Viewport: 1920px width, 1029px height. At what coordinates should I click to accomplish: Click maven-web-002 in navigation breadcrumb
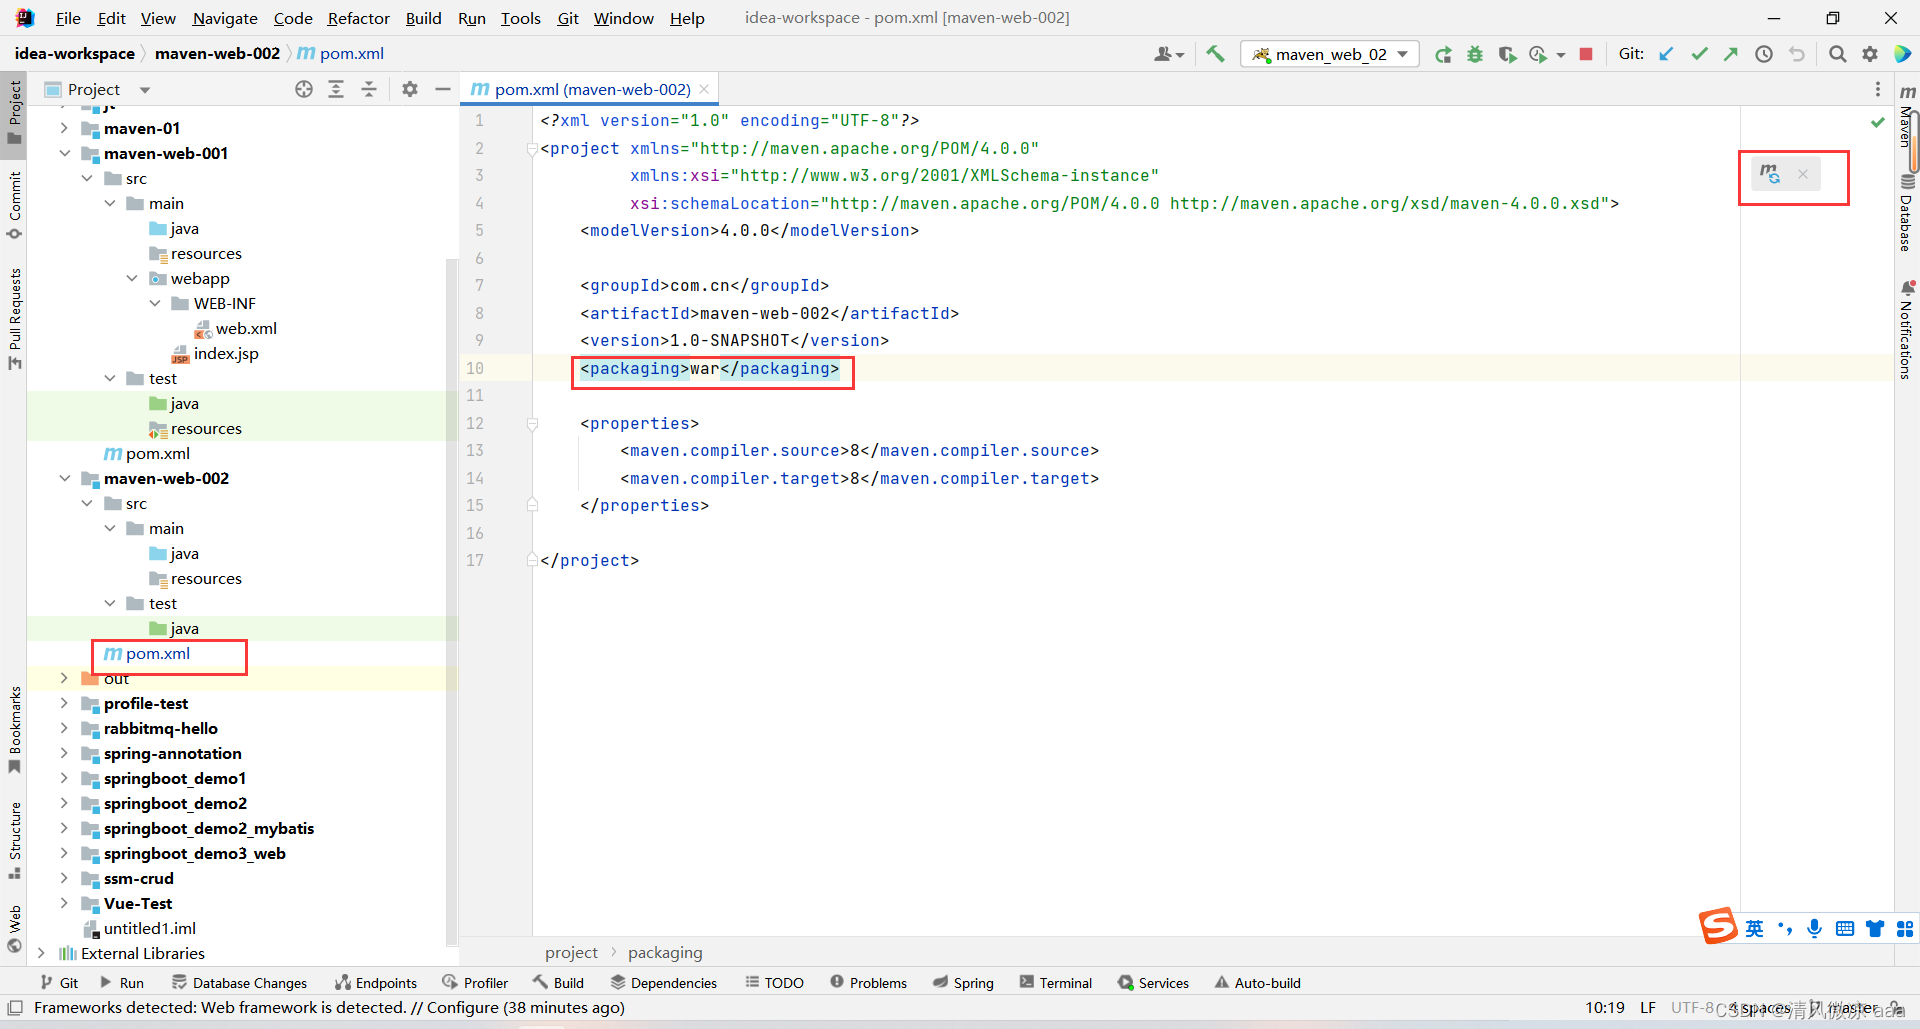coord(217,53)
